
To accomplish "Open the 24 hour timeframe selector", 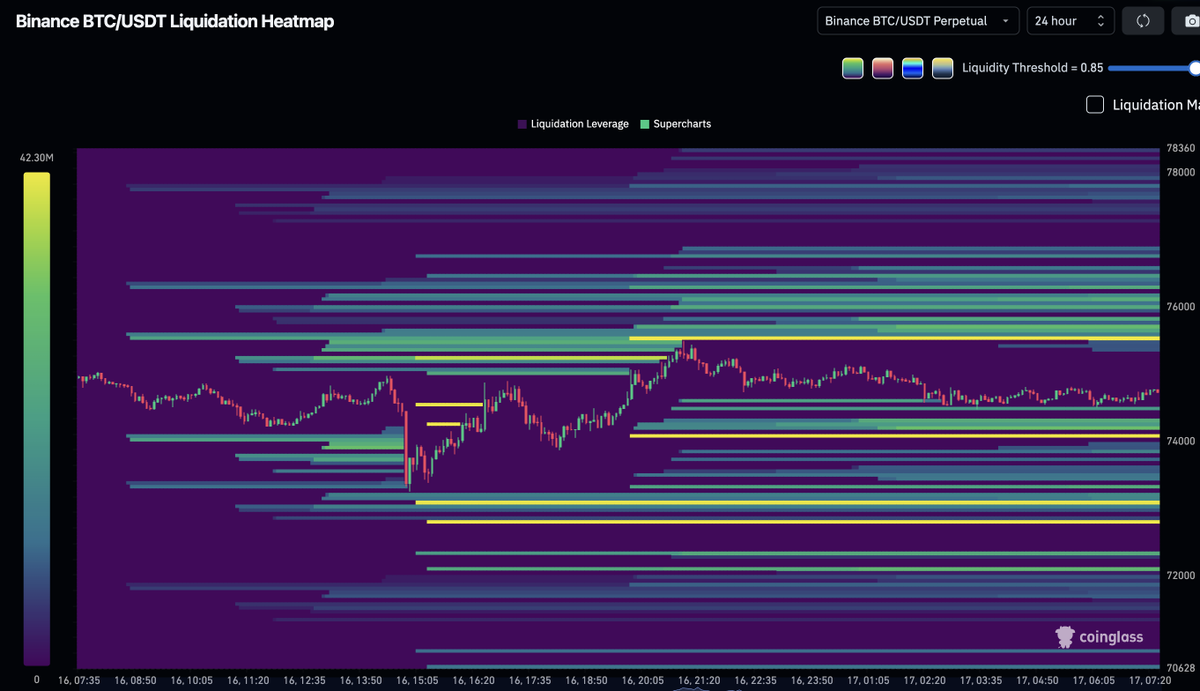I will pyautogui.click(x=1071, y=21).
